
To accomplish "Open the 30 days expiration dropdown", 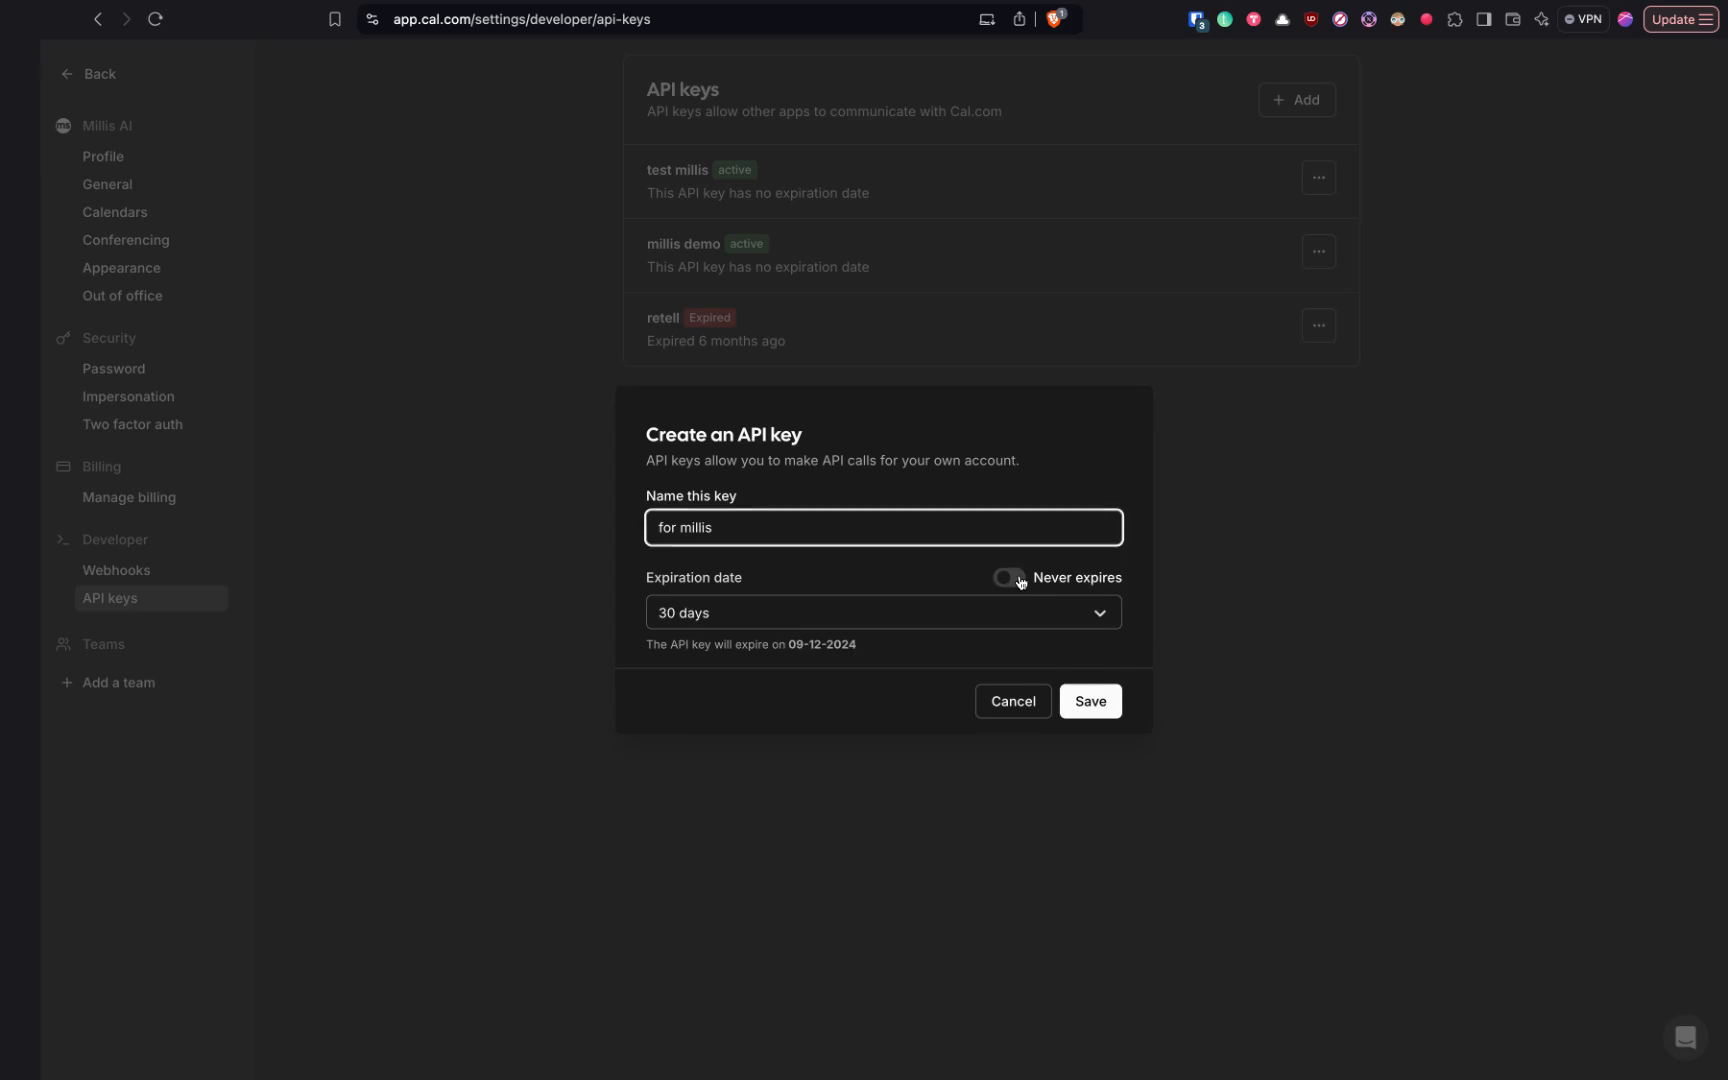I will (x=883, y=612).
